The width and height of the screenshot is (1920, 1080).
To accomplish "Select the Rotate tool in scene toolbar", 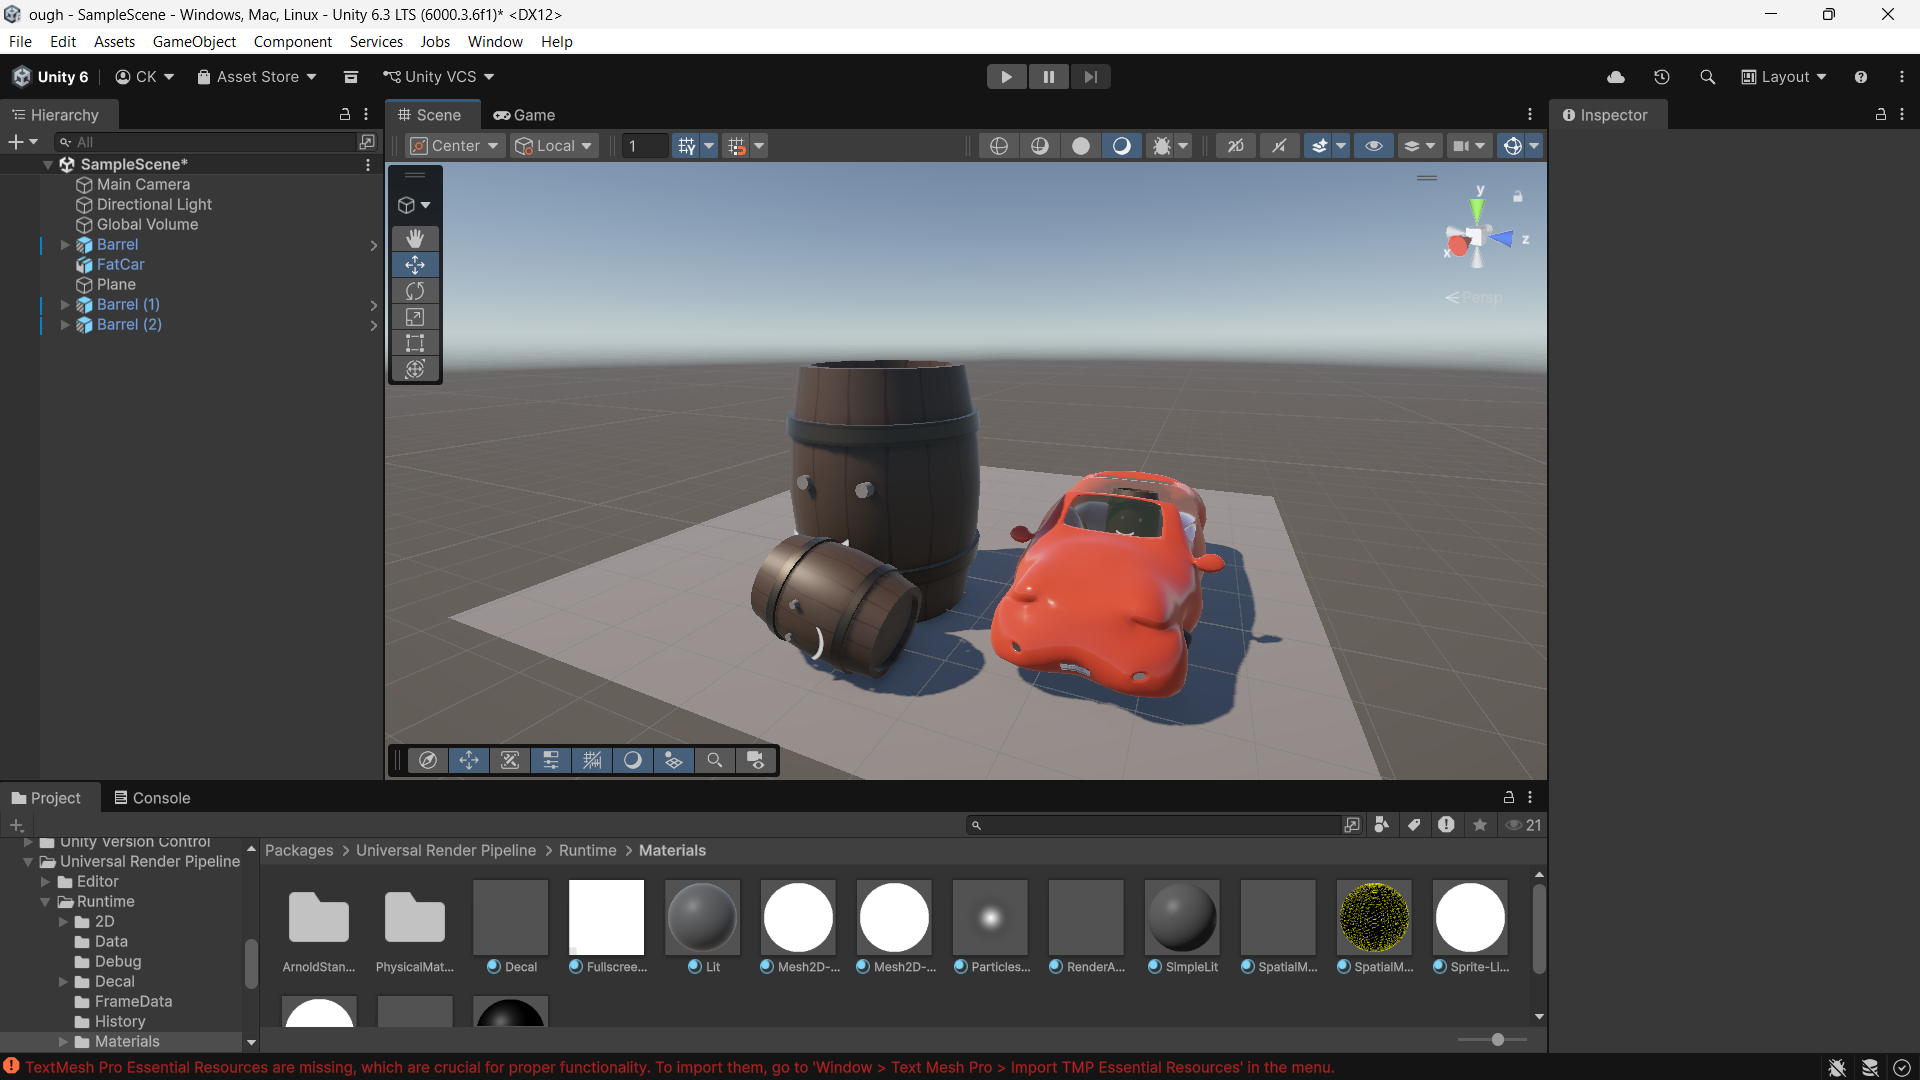I will coord(415,291).
